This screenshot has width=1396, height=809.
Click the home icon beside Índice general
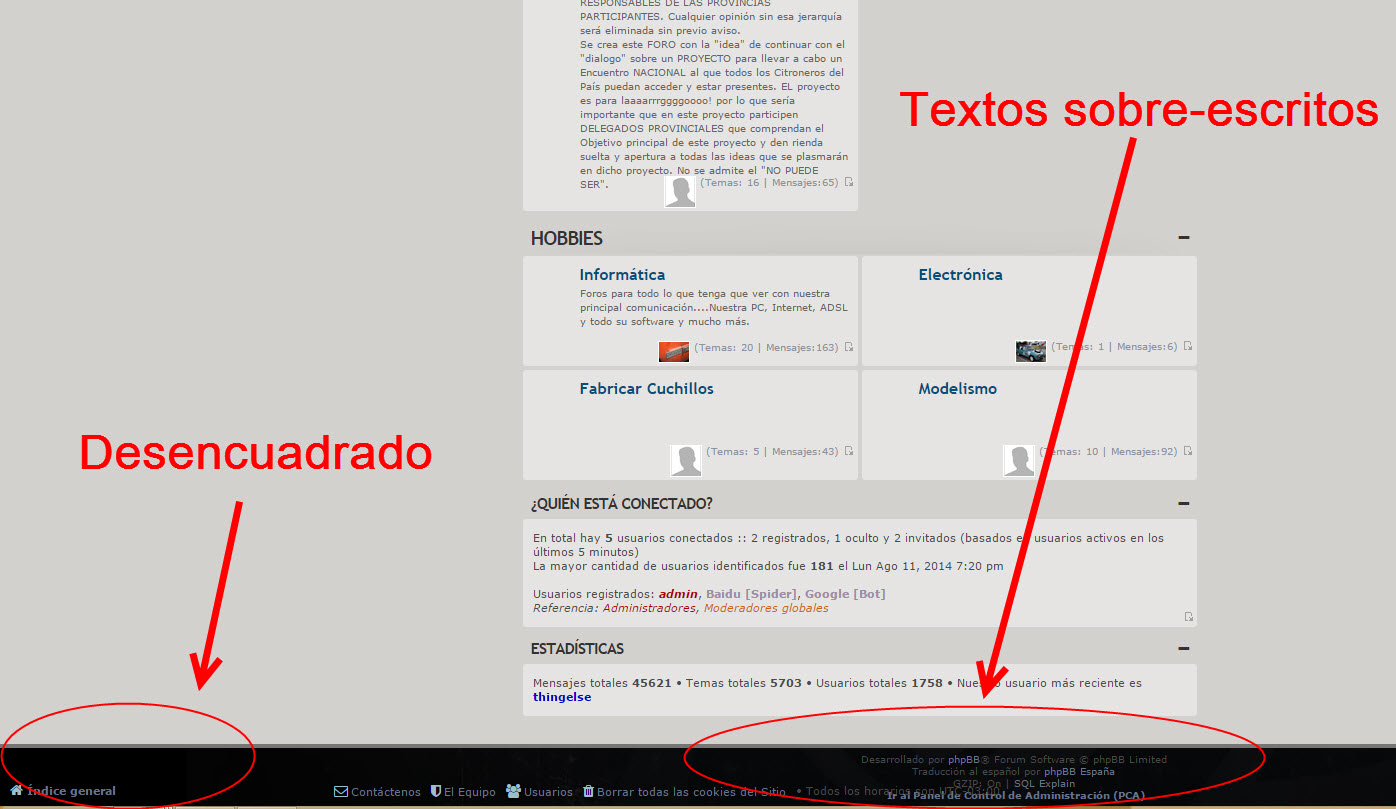coord(16,790)
